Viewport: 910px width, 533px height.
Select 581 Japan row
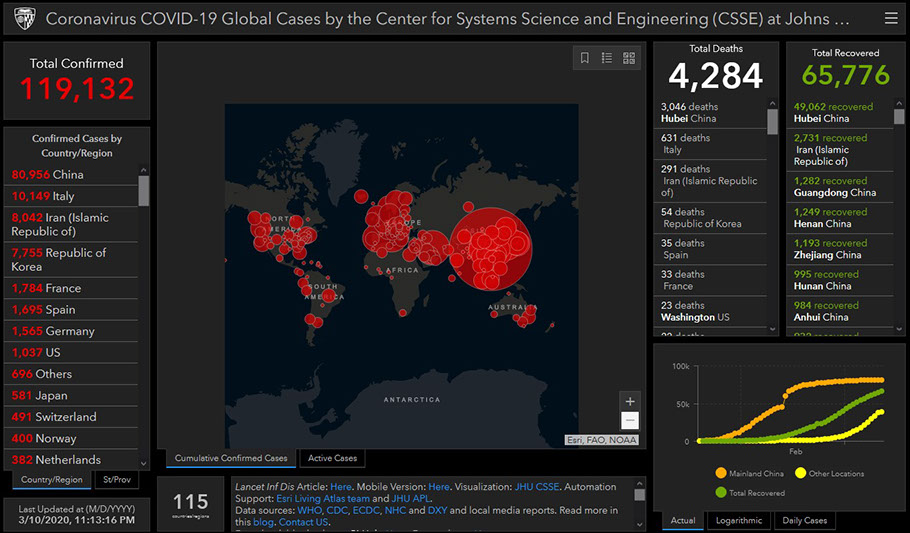(x=71, y=395)
